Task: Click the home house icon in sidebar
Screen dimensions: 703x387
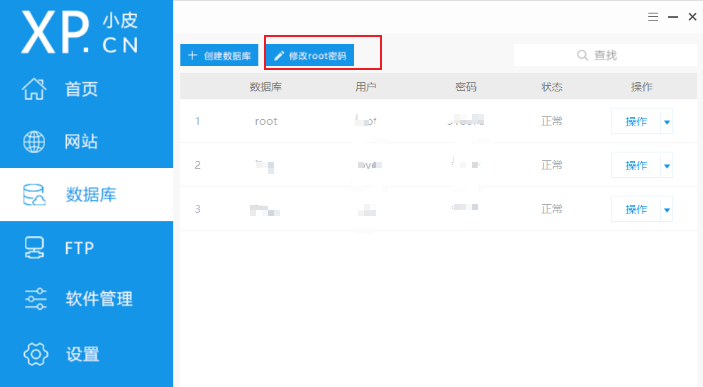Action: pyautogui.click(x=34, y=89)
